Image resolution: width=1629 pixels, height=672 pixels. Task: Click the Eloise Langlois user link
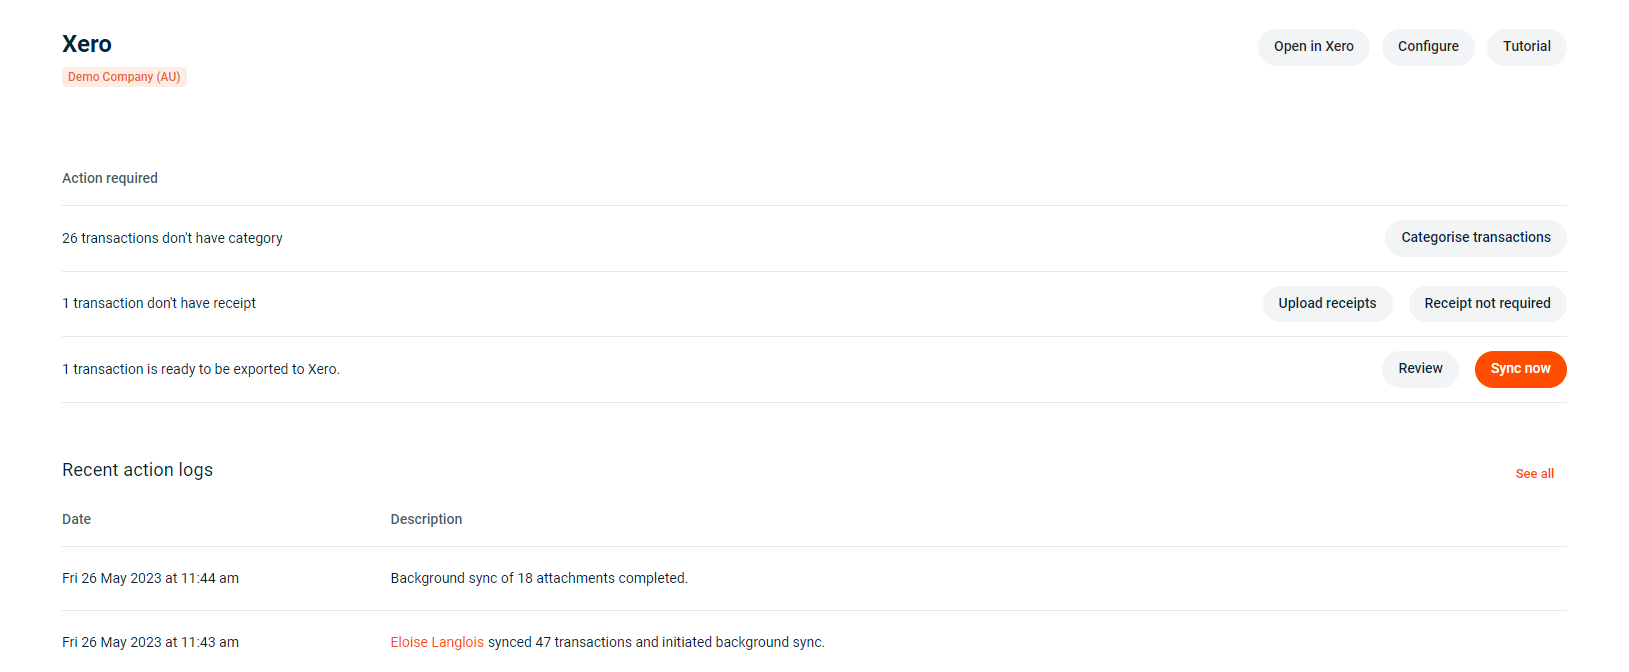[437, 641]
